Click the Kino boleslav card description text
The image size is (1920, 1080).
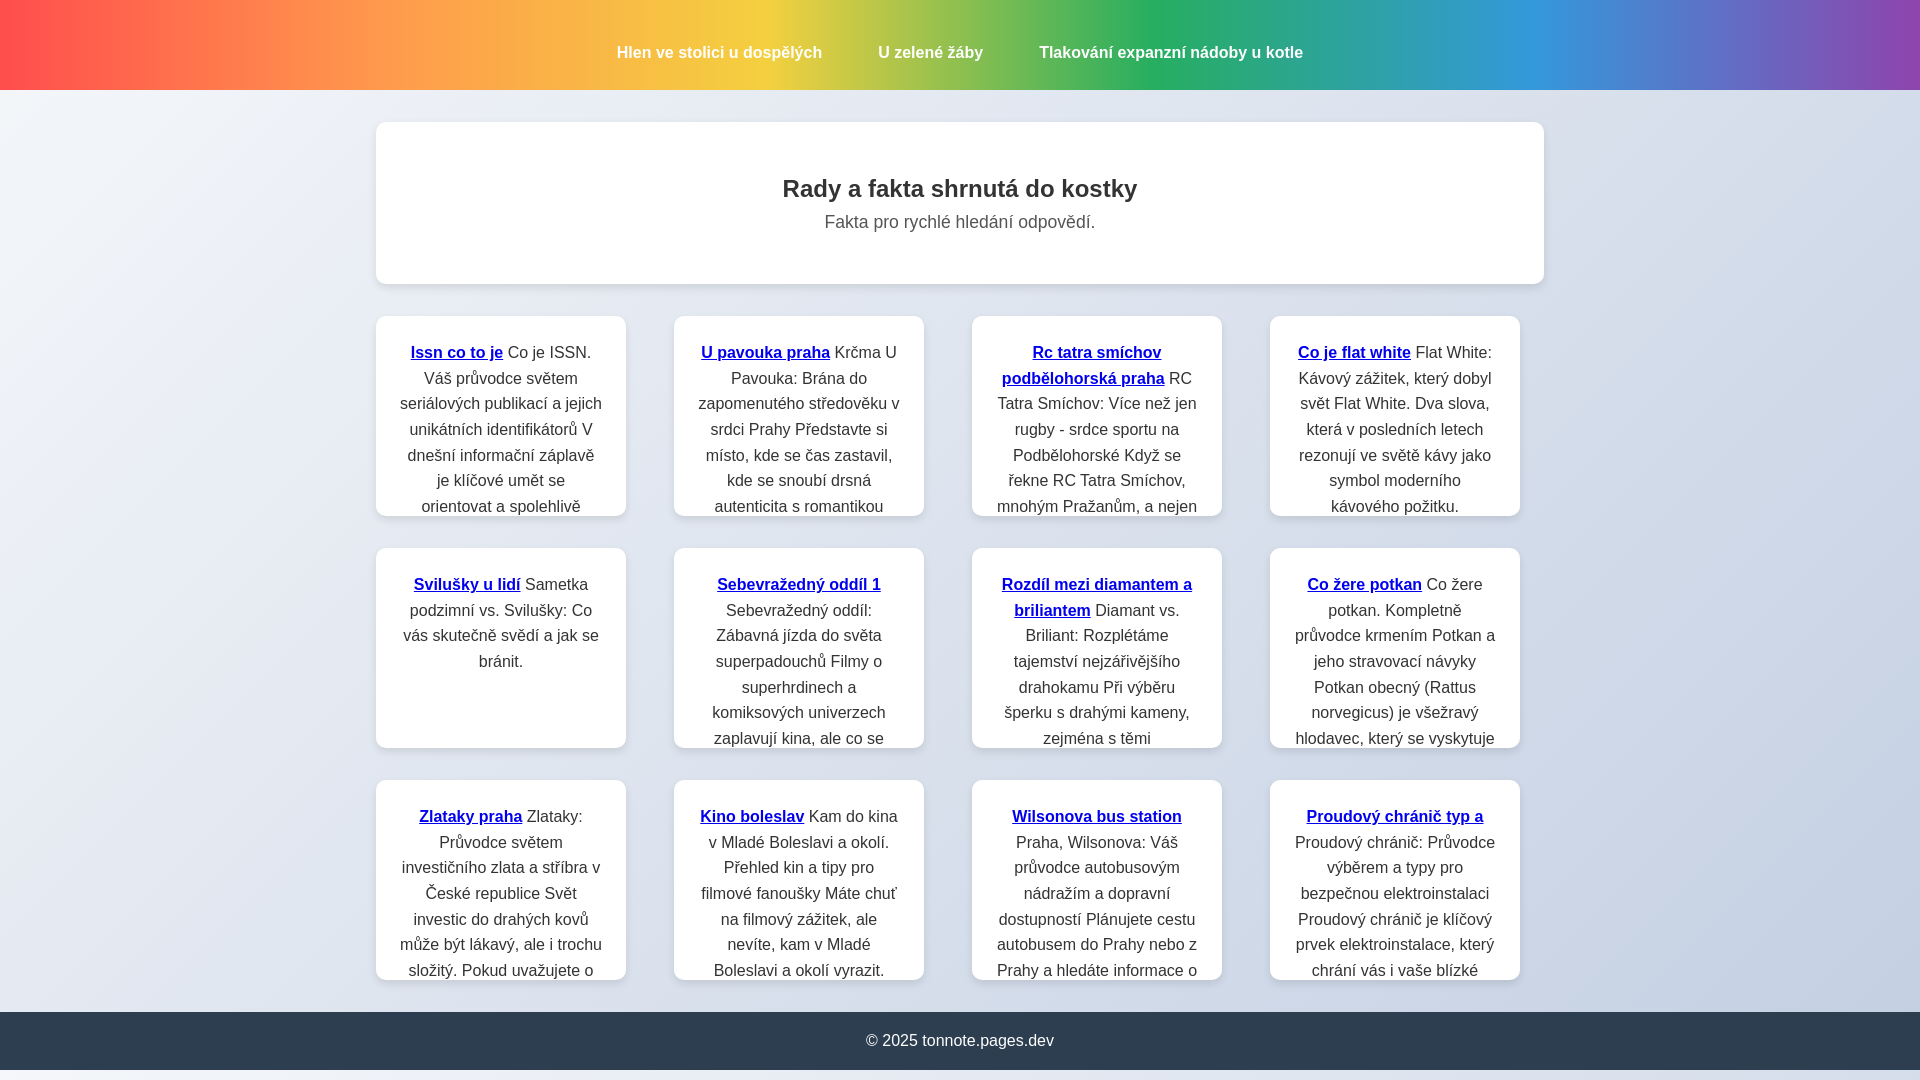pyautogui.click(x=799, y=894)
